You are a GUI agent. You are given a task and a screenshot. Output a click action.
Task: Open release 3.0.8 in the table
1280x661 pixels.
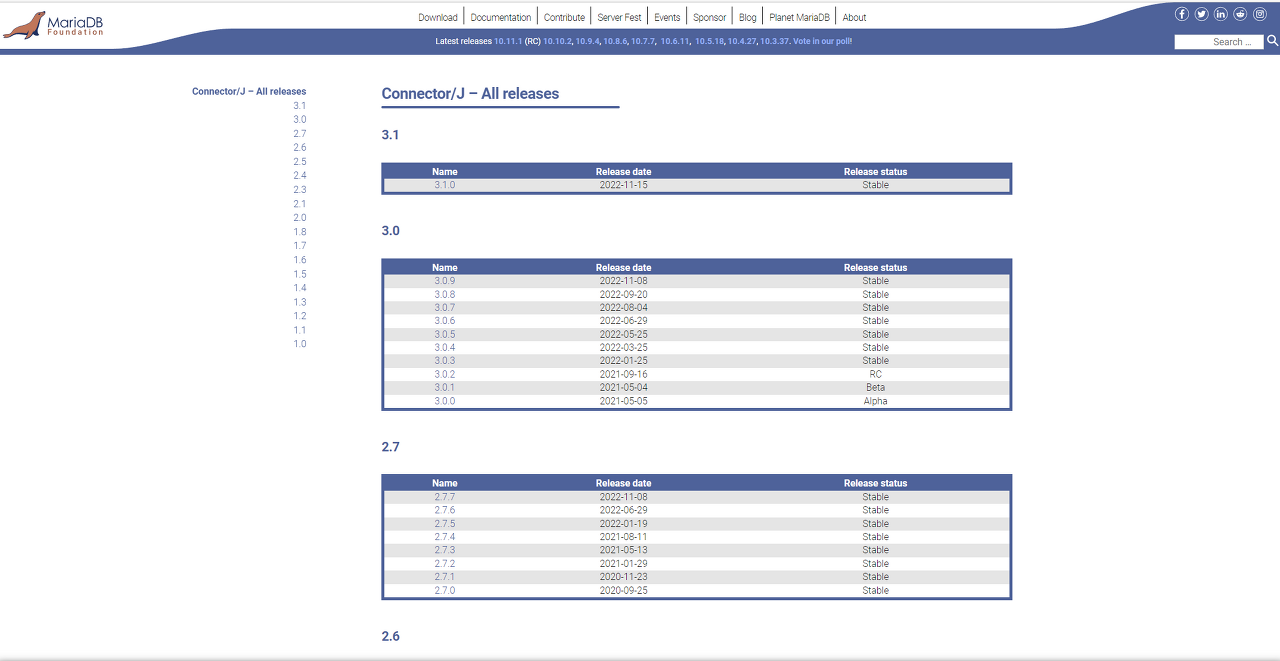point(444,294)
